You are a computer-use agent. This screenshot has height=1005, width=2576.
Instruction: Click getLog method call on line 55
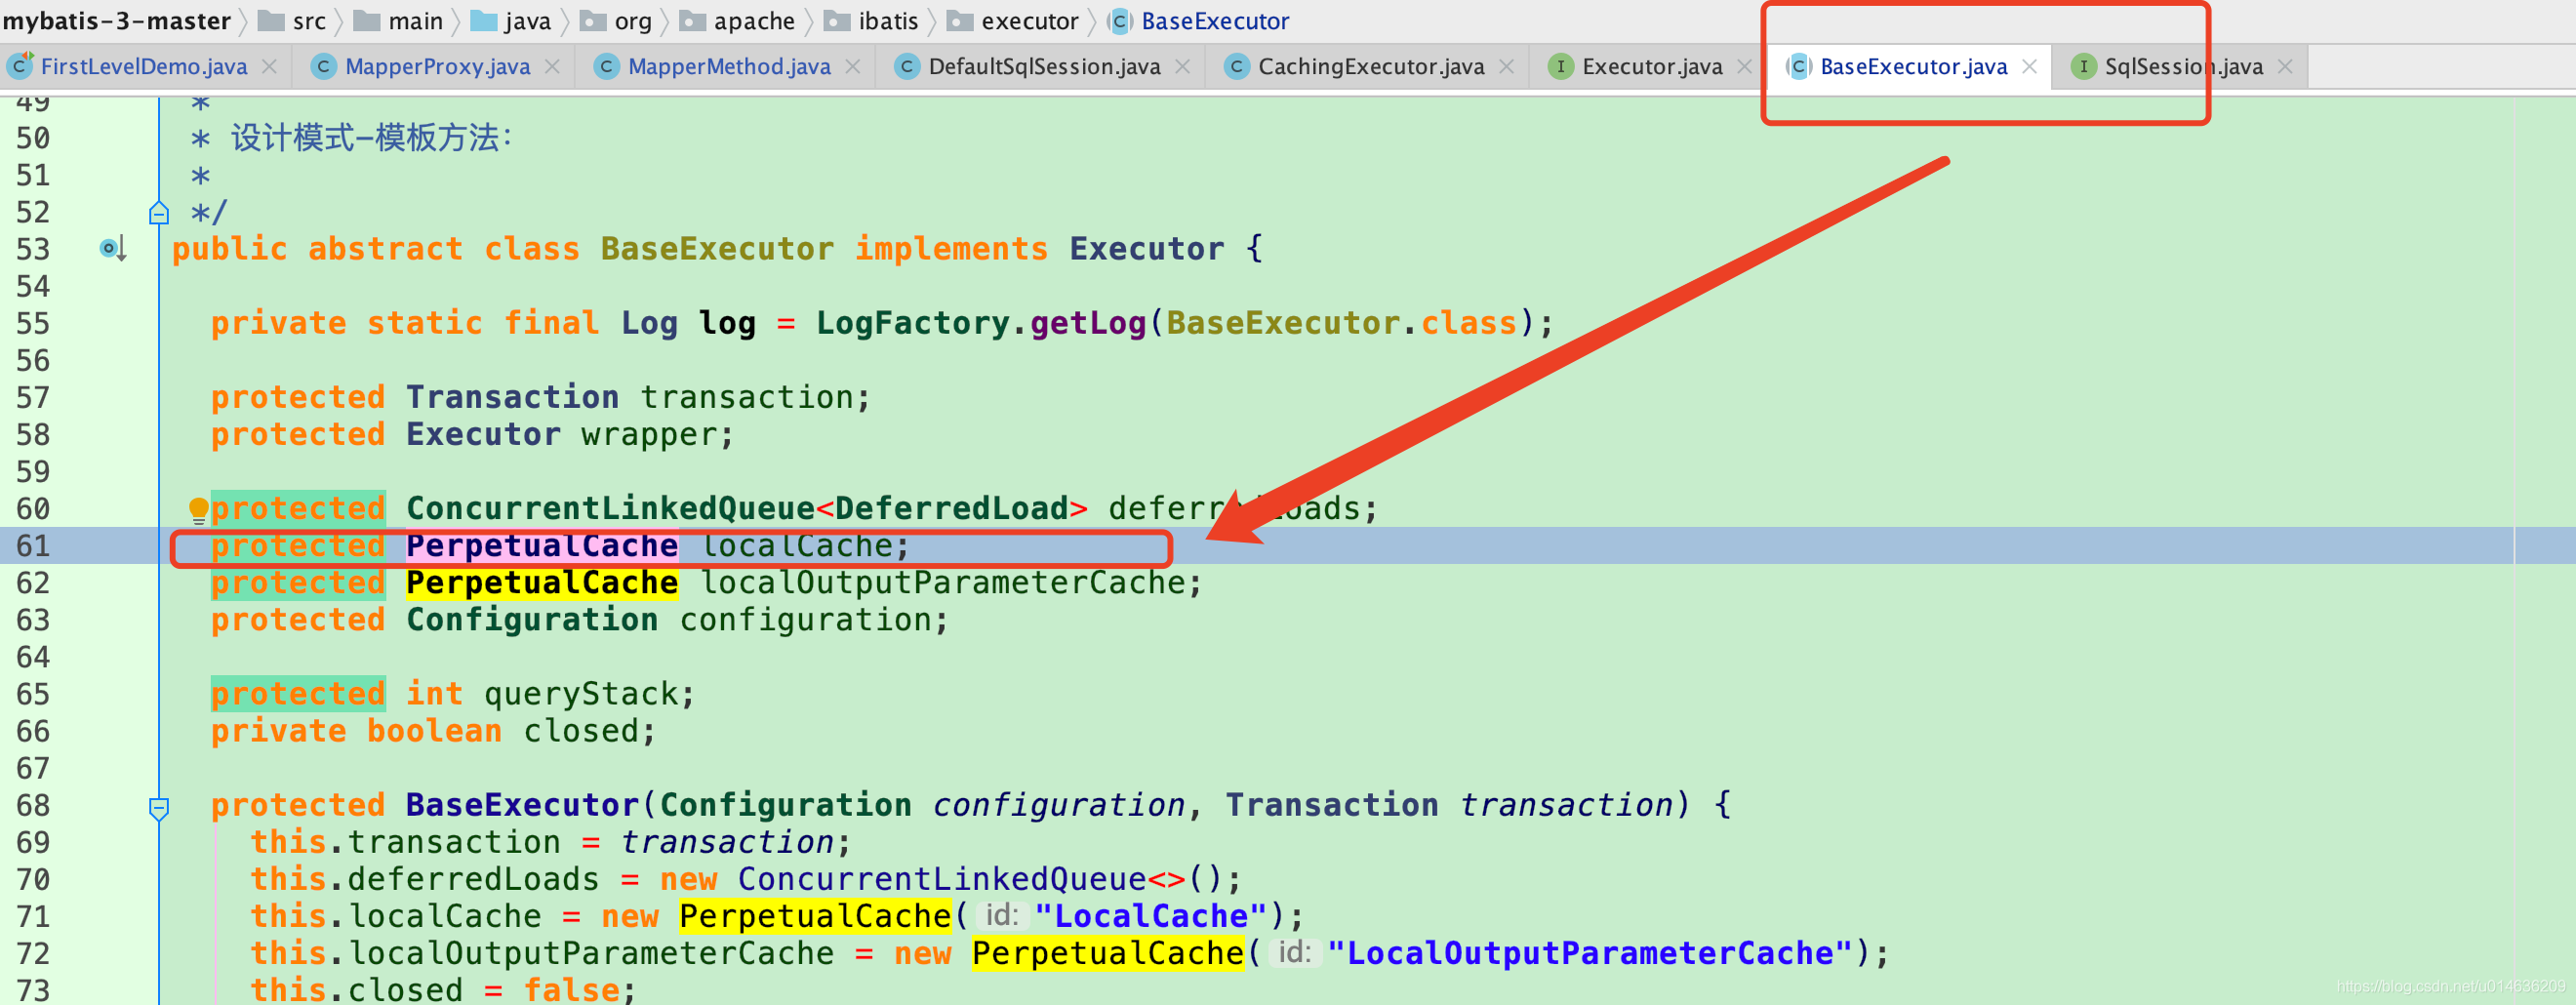tap(1088, 324)
